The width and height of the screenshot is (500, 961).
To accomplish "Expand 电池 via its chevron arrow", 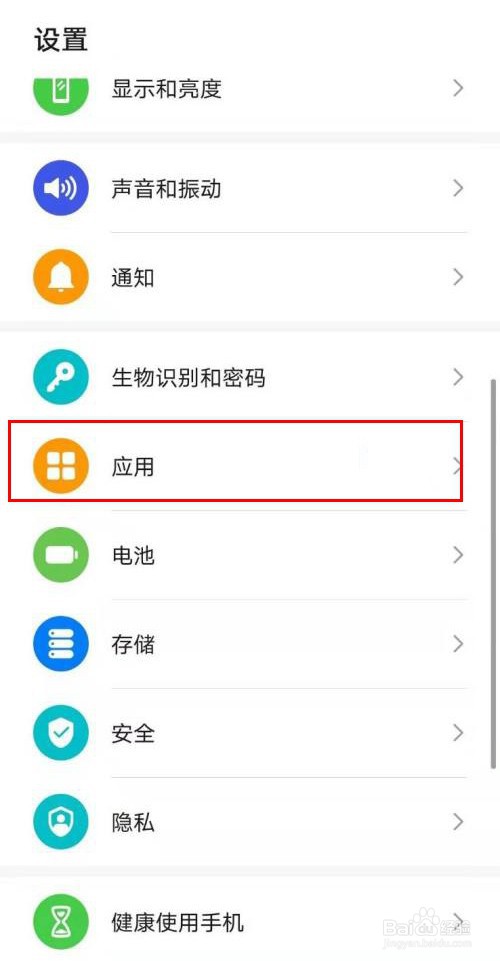I will 458,555.
